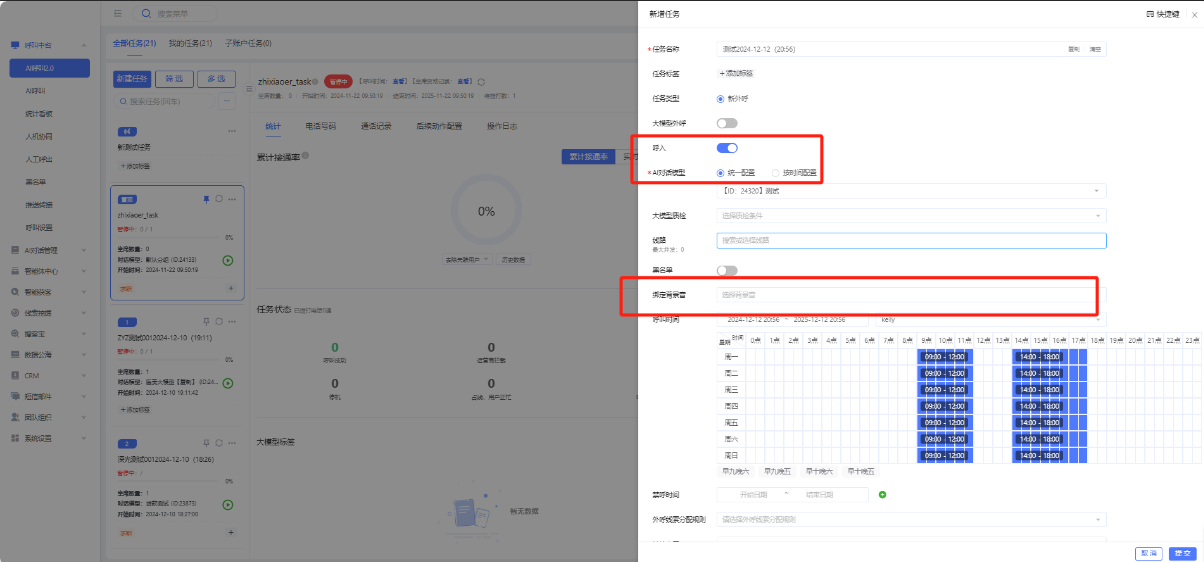Screen dimensions: 1204x562
Task: Click the 任务名称 input field
Action: click(890, 49)
